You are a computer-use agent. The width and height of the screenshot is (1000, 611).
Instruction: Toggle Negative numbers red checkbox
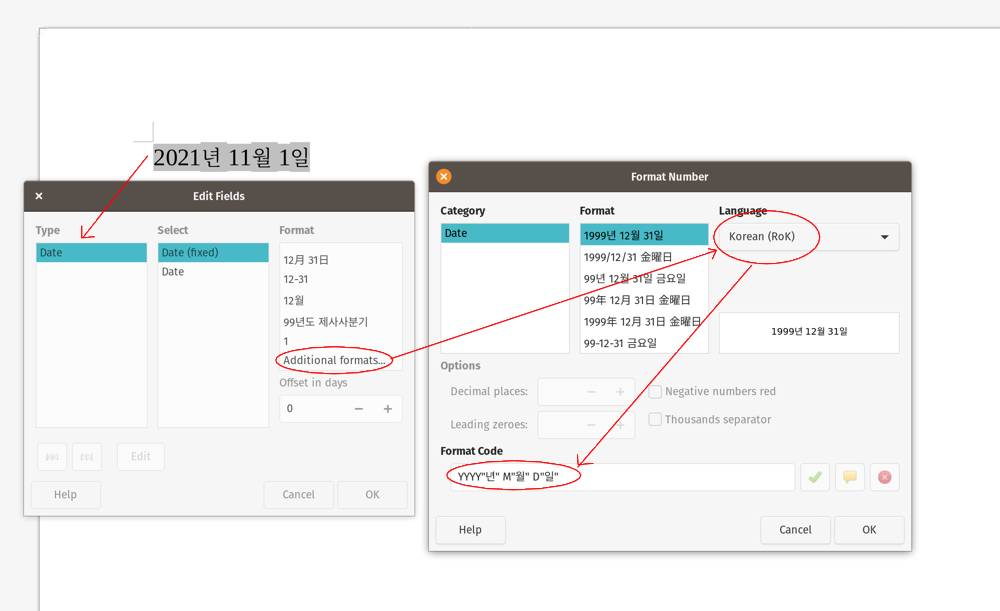click(655, 392)
